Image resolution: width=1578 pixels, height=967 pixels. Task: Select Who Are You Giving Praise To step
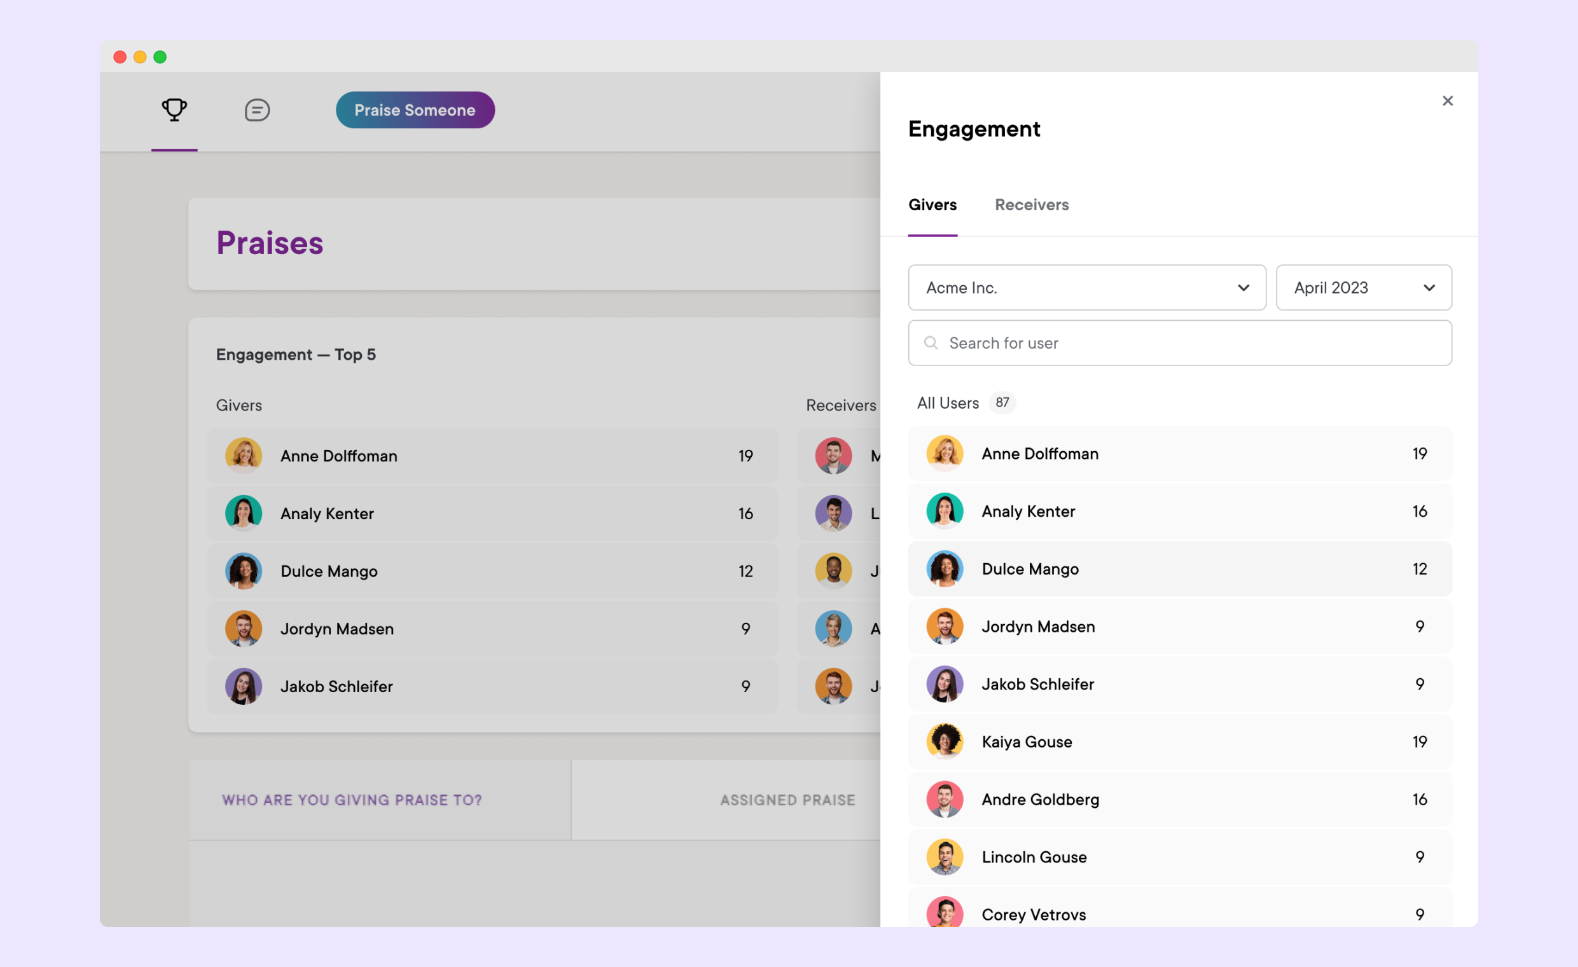pyautogui.click(x=352, y=800)
